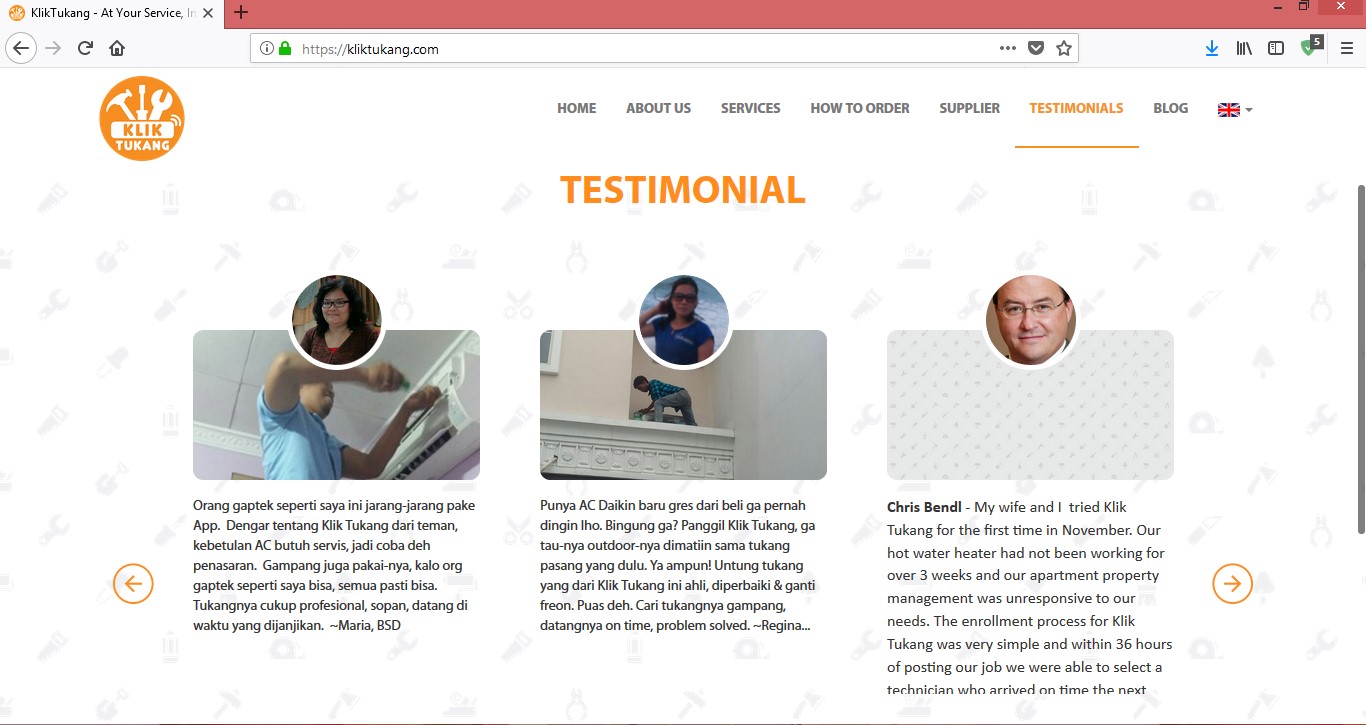The image size is (1366, 725).
Task: Open Firefox hamburger menu
Action: point(1346,48)
